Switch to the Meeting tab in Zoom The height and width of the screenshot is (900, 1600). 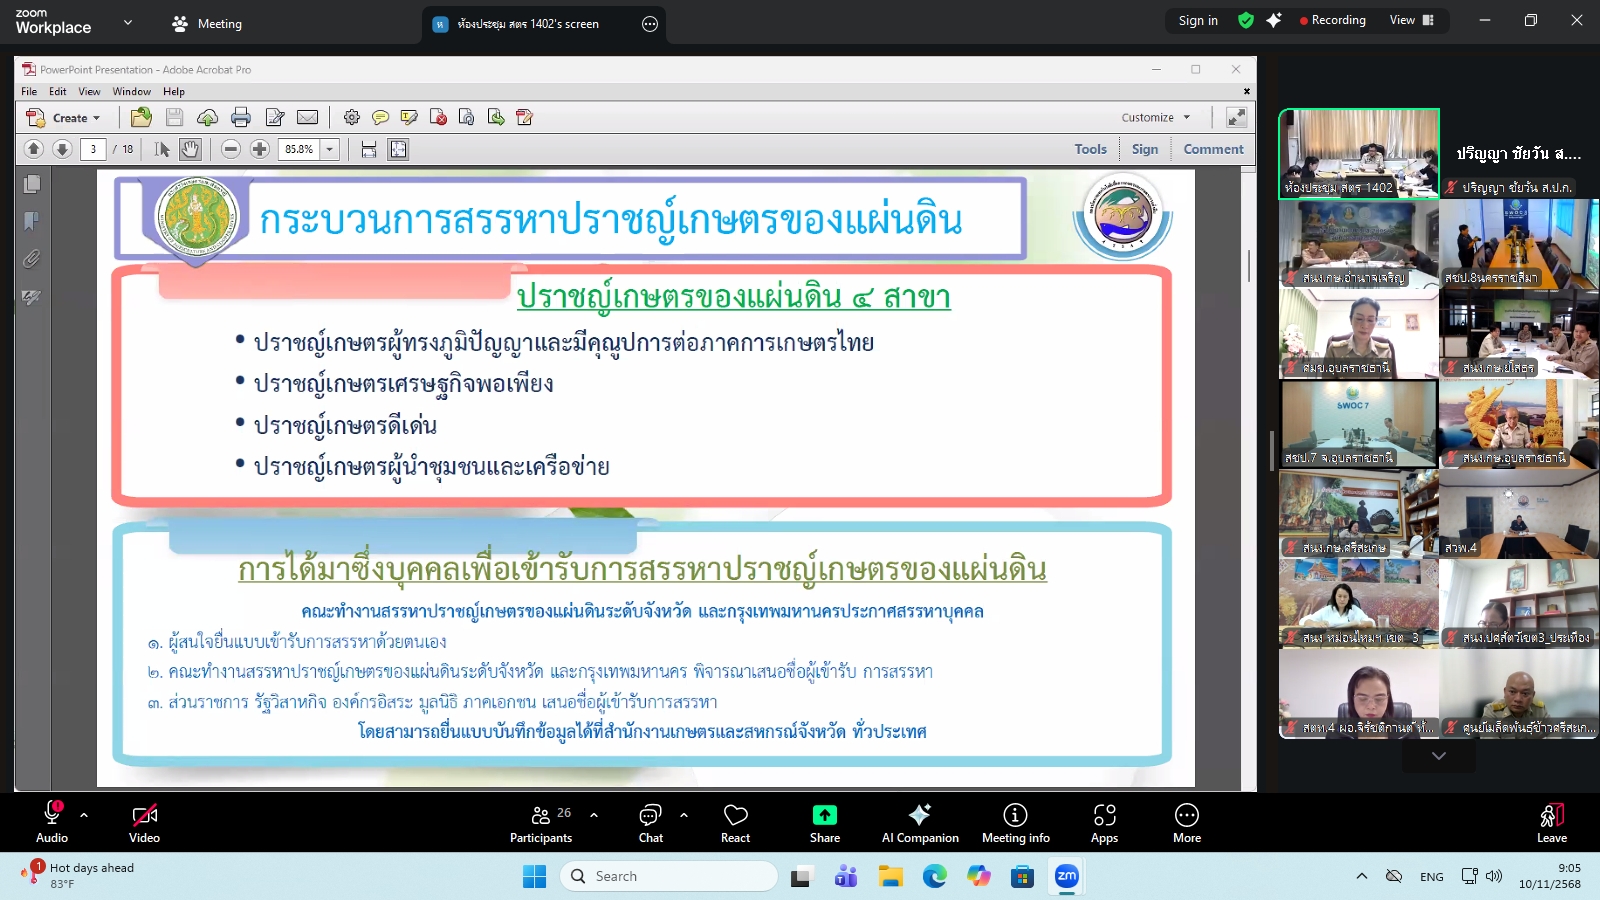point(207,22)
